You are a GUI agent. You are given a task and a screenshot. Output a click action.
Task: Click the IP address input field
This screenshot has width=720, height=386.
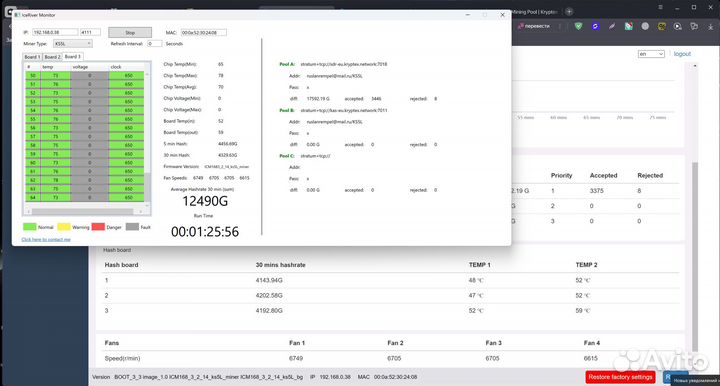click(x=55, y=32)
